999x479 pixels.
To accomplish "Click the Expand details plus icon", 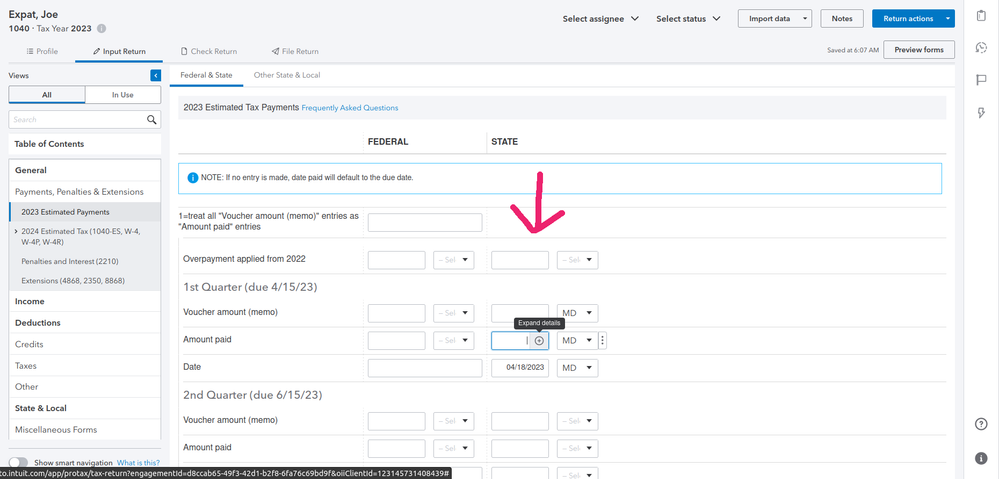I will click(539, 341).
